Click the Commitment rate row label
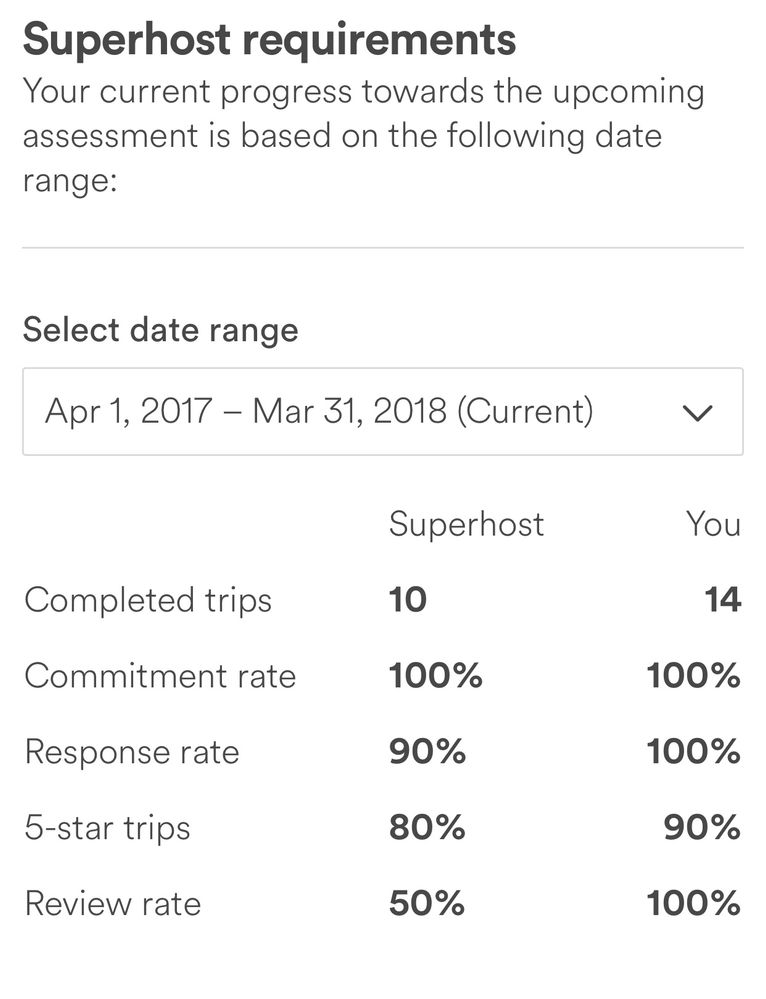766x999 pixels. [160, 676]
